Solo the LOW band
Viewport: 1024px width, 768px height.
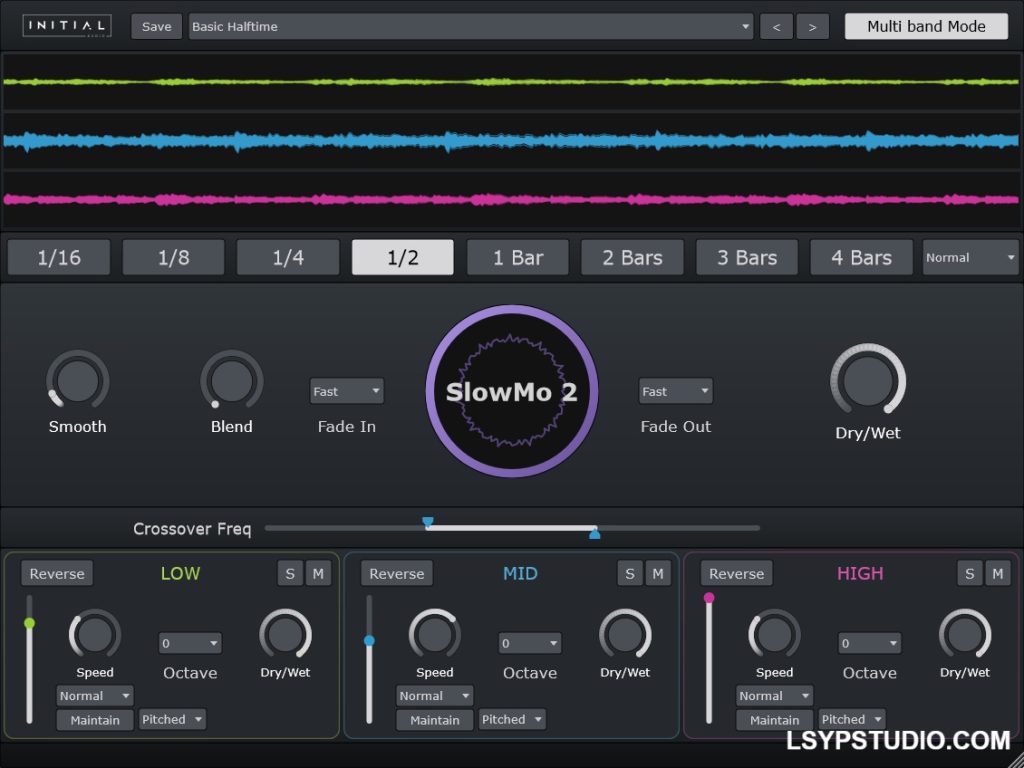290,573
